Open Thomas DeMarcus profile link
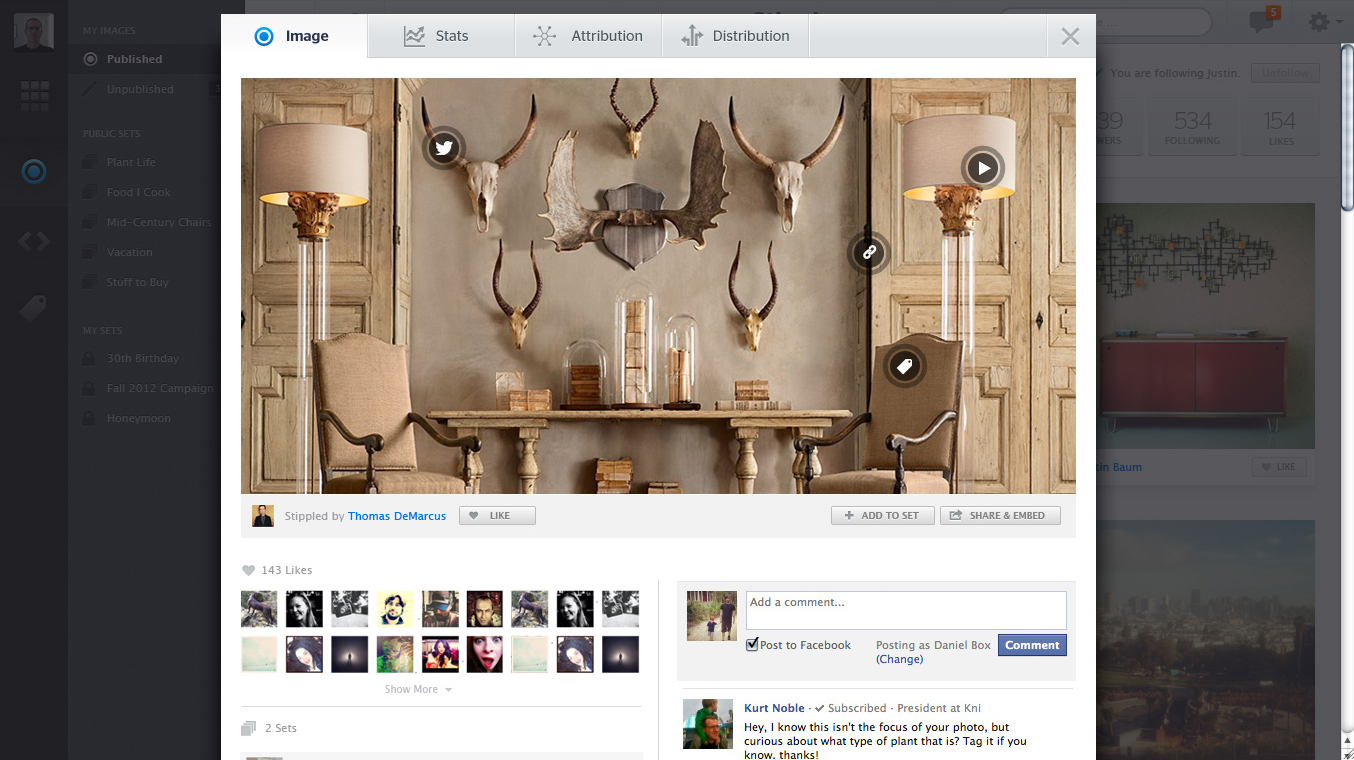Screen dimensions: 1354x760 (x=397, y=516)
